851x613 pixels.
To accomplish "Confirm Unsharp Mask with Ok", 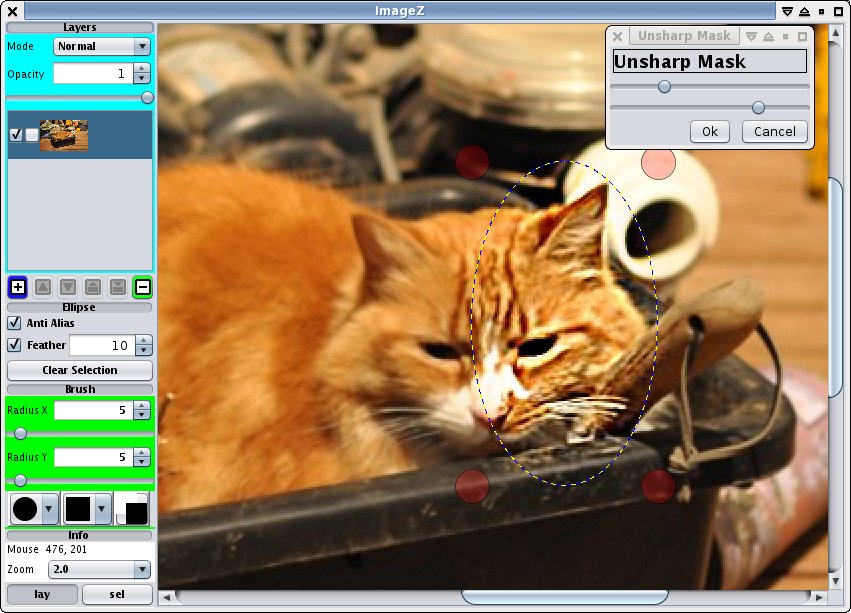I will [709, 131].
